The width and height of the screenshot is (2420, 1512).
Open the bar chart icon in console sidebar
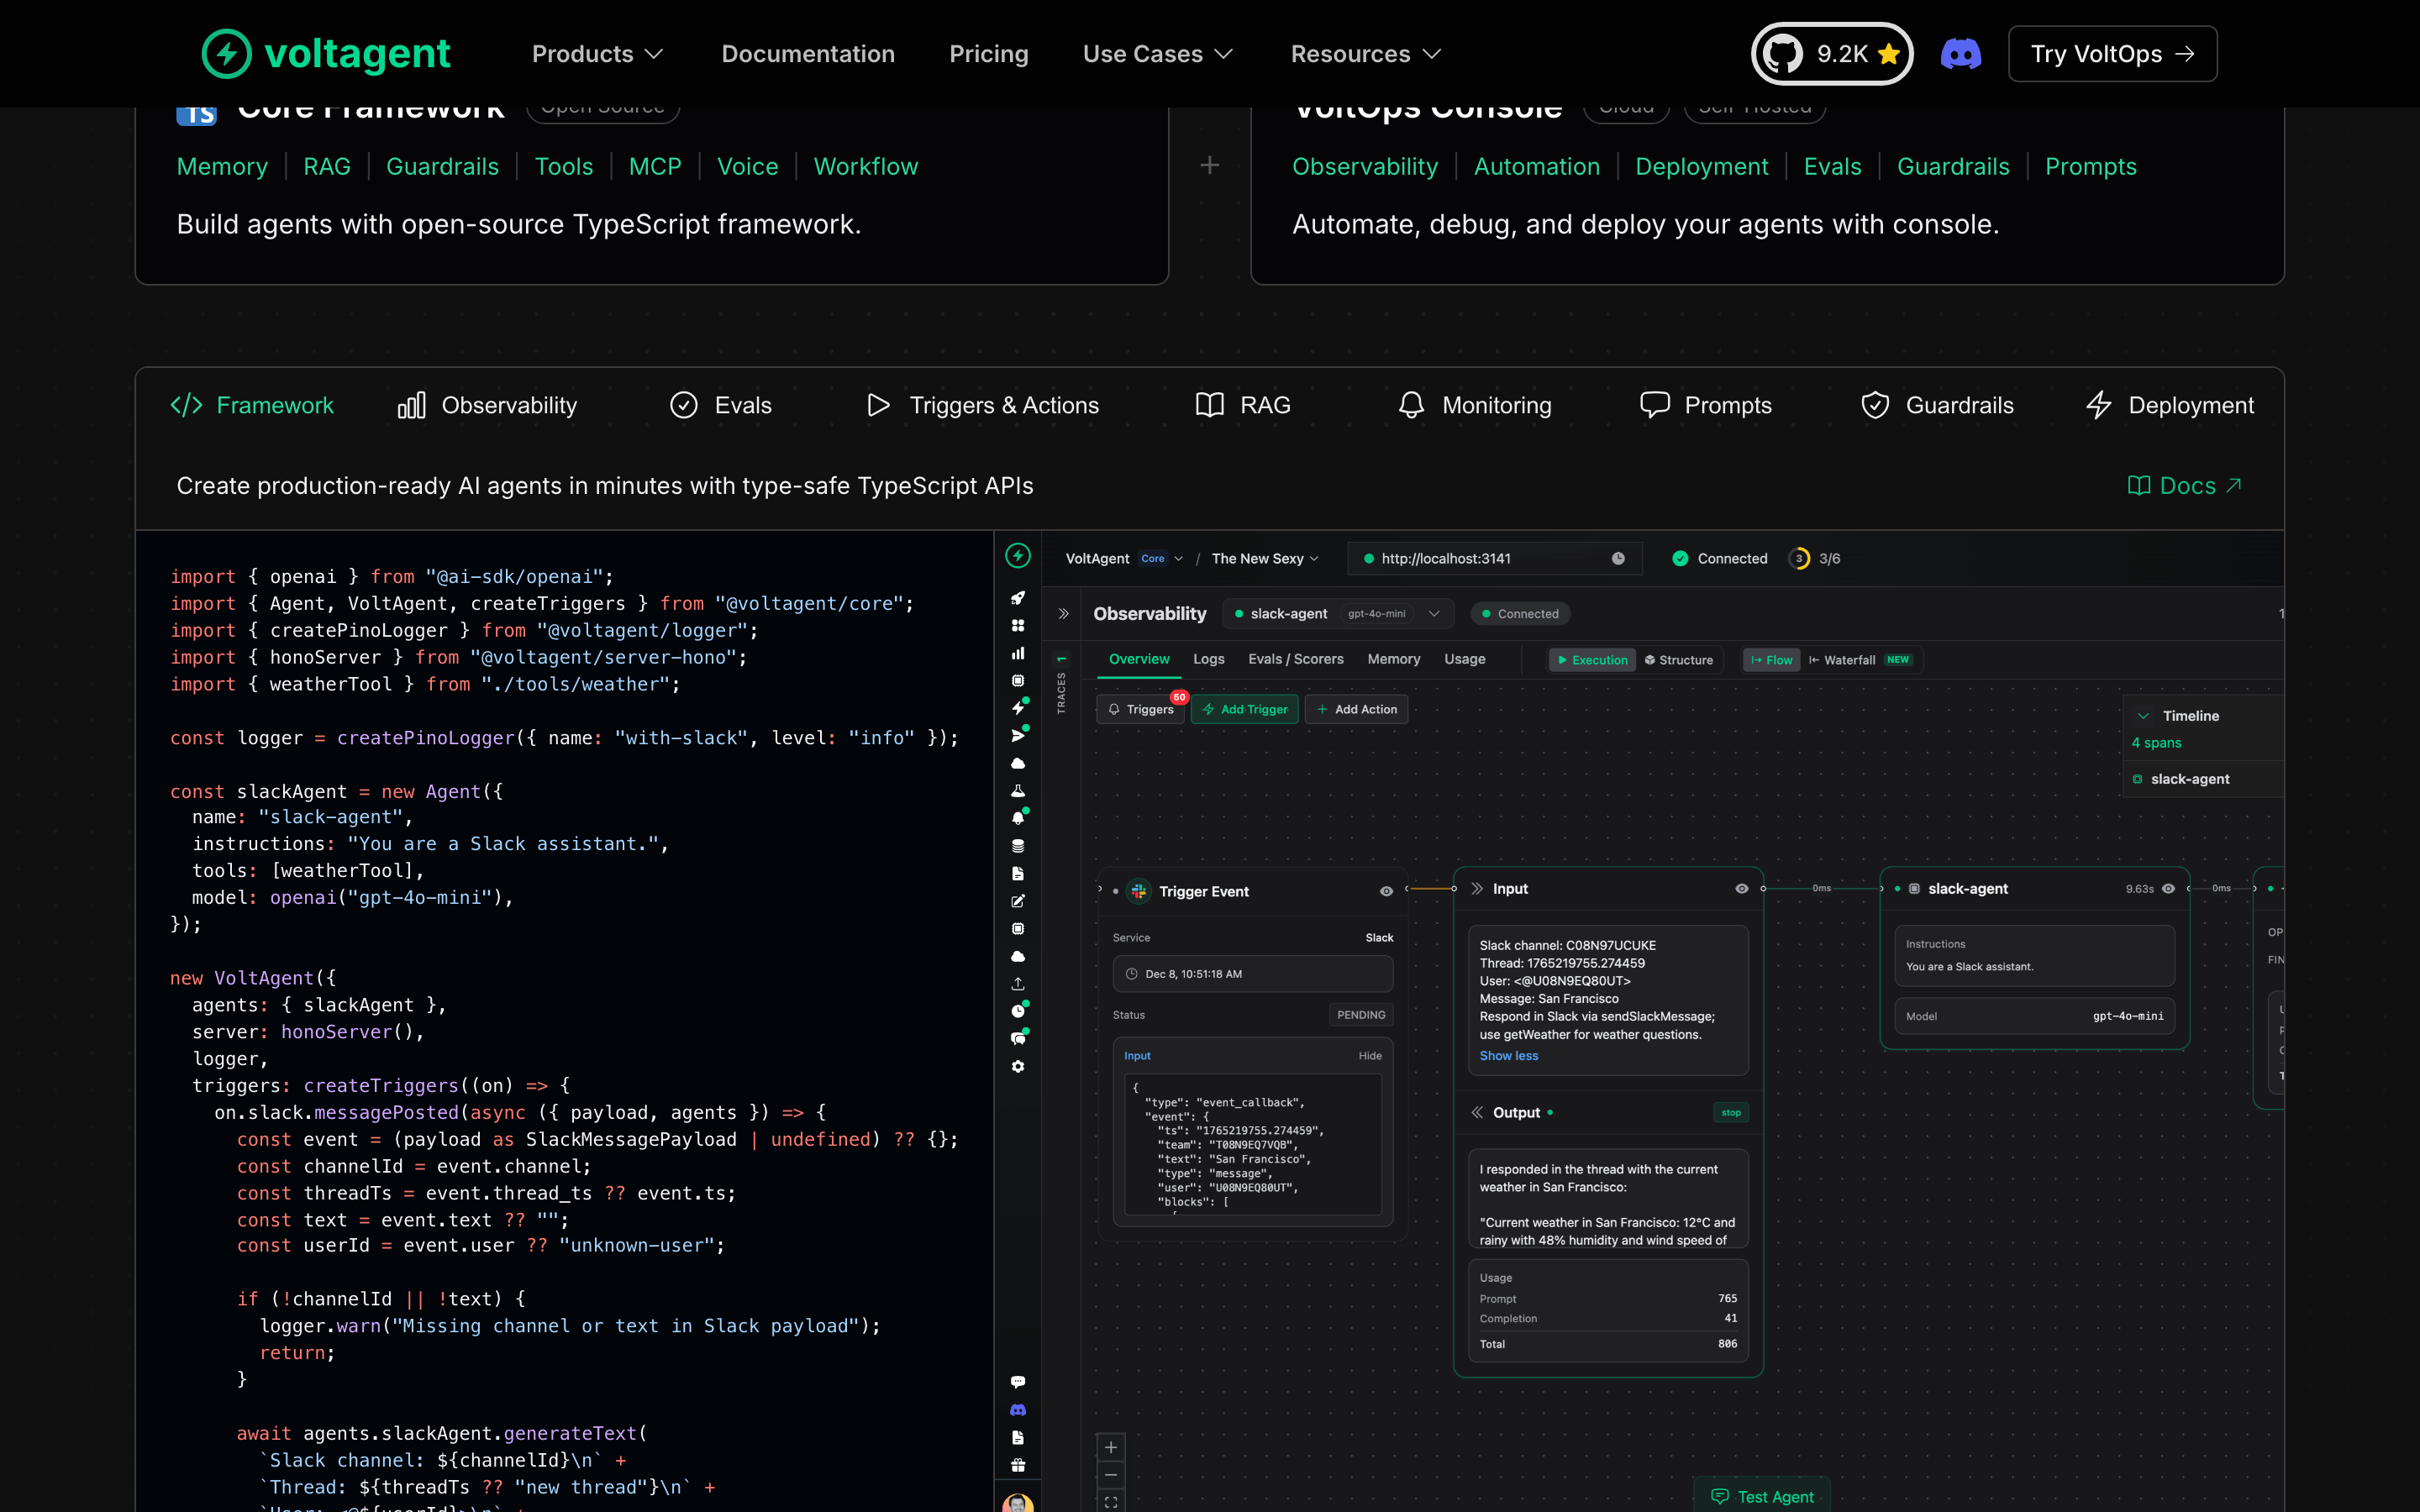1018,653
